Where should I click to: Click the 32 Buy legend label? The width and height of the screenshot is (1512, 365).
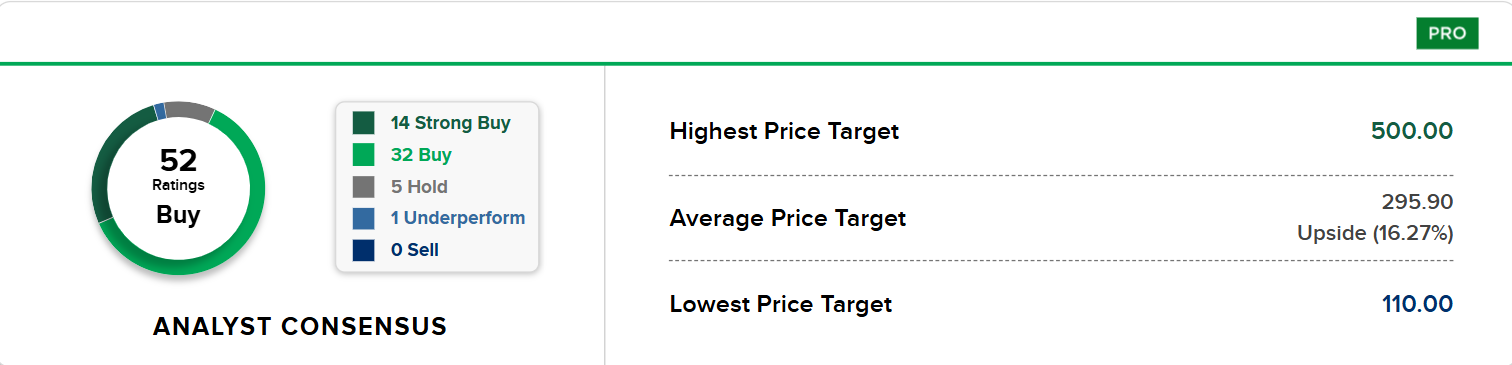[x=421, y=155]
